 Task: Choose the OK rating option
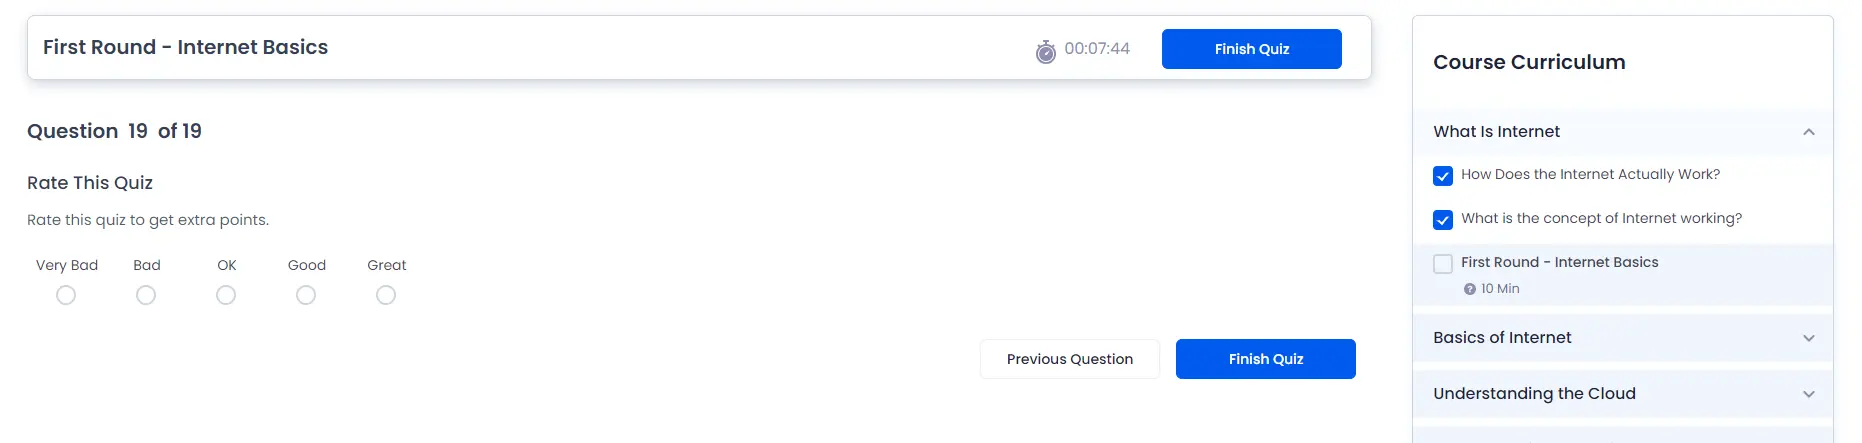(226, 295)
